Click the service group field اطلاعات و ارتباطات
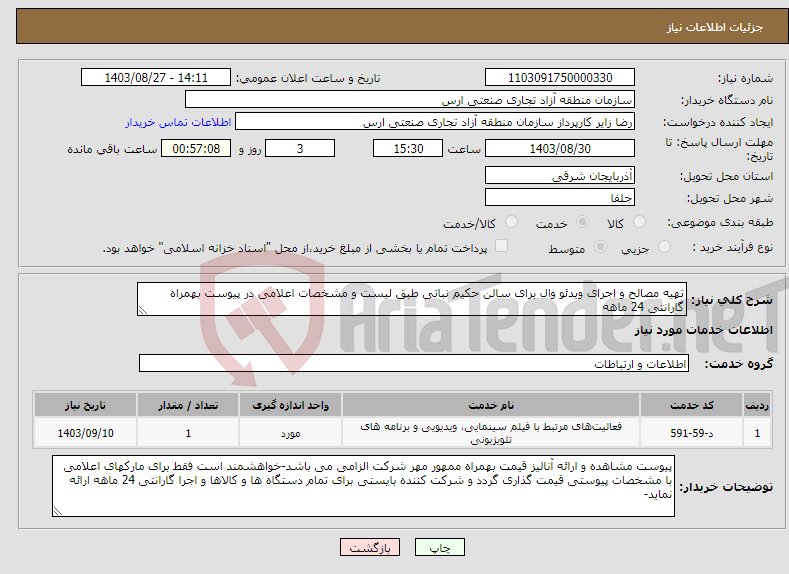Viewport: 789px width, 574px height. (x=414, y=363)
